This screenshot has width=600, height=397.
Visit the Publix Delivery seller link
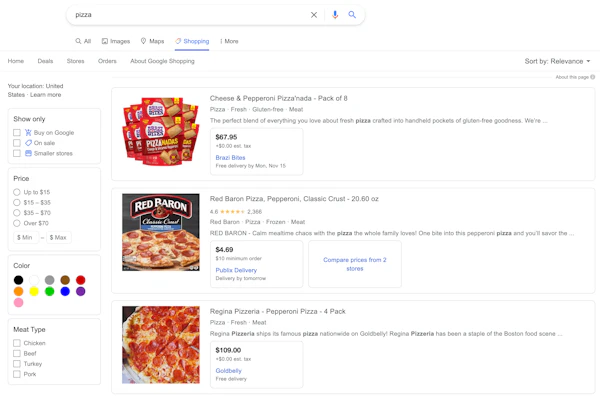(x=236, y=270)
